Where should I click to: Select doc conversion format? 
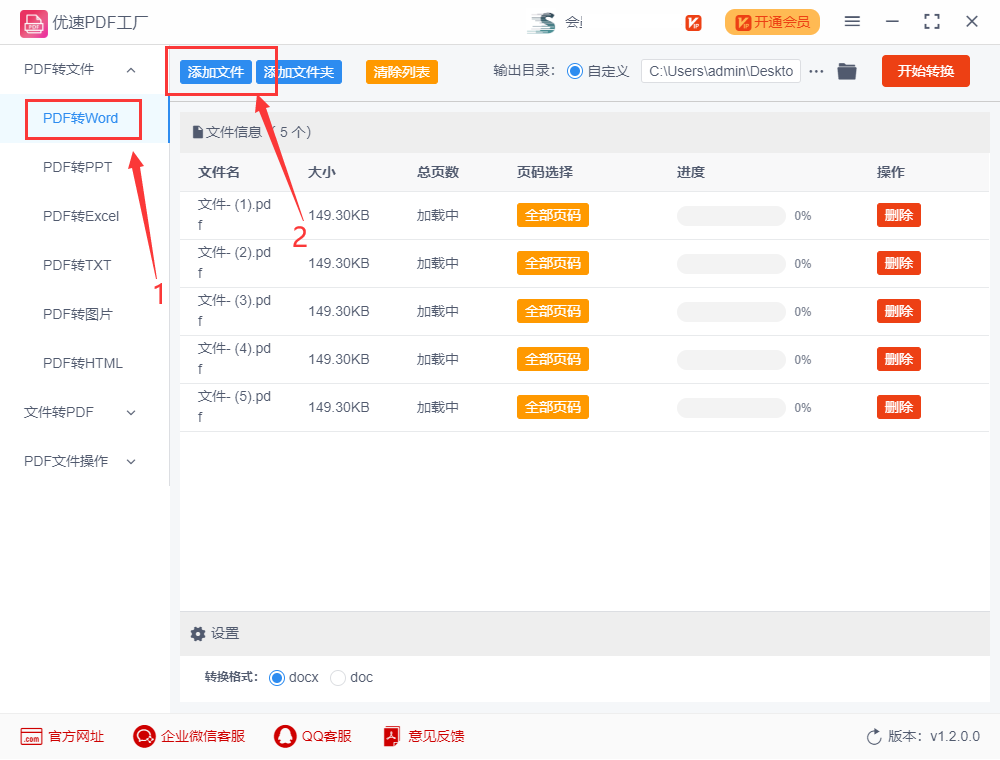coord(338,678)
